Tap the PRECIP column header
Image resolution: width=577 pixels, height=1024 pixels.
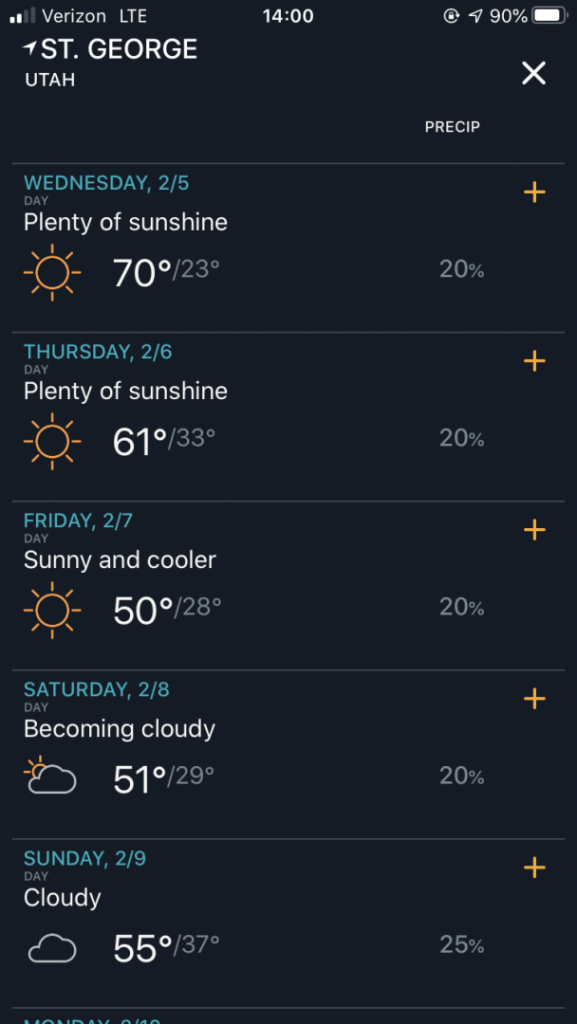tap(452, 127)
